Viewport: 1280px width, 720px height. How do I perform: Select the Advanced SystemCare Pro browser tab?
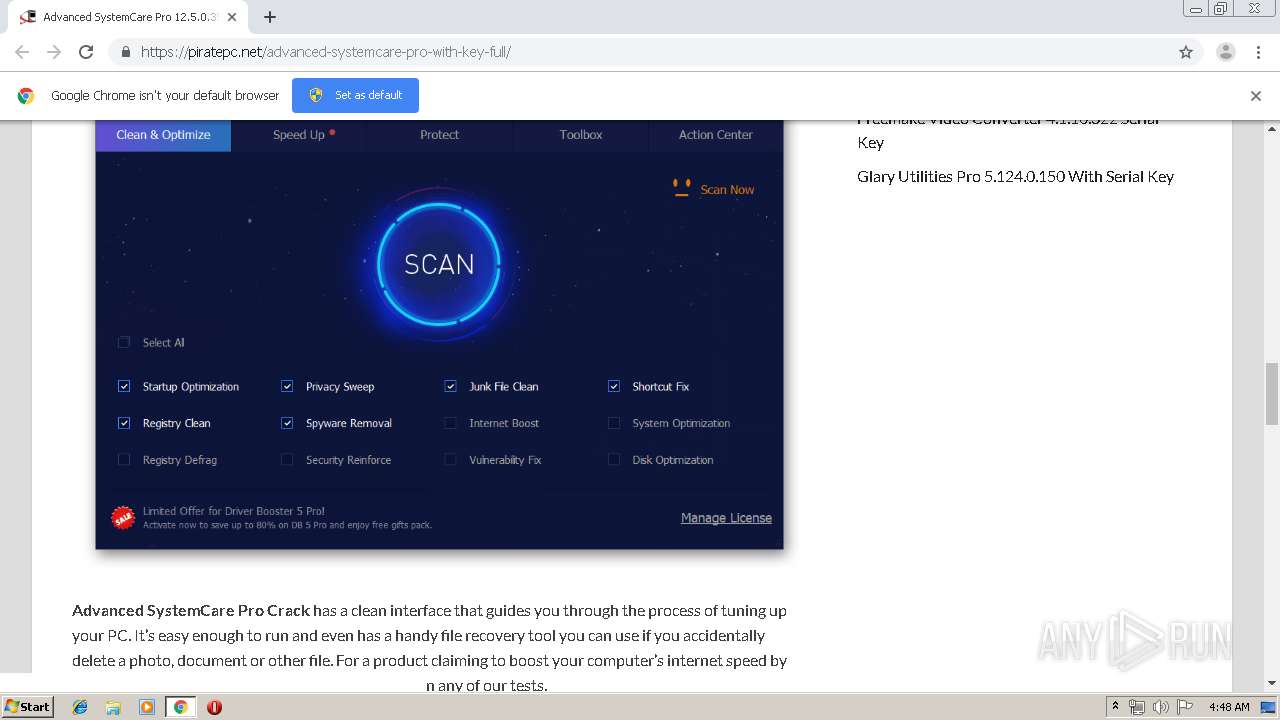tap(128, 17)
